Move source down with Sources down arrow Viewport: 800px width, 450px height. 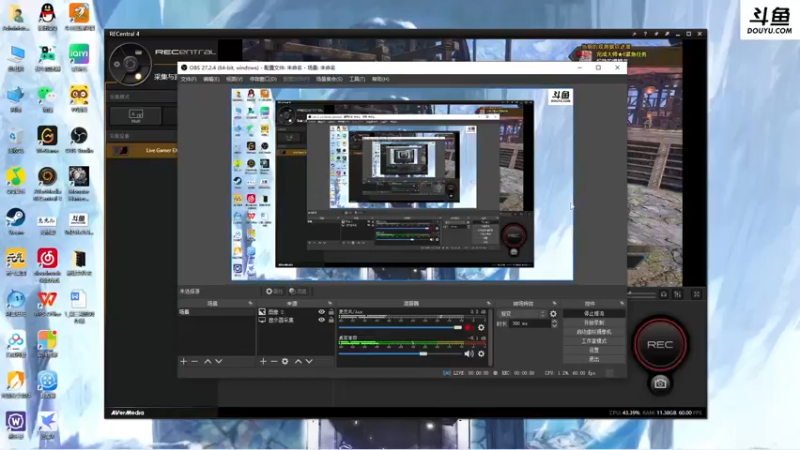pyautogui.click(x=309, y=361)
